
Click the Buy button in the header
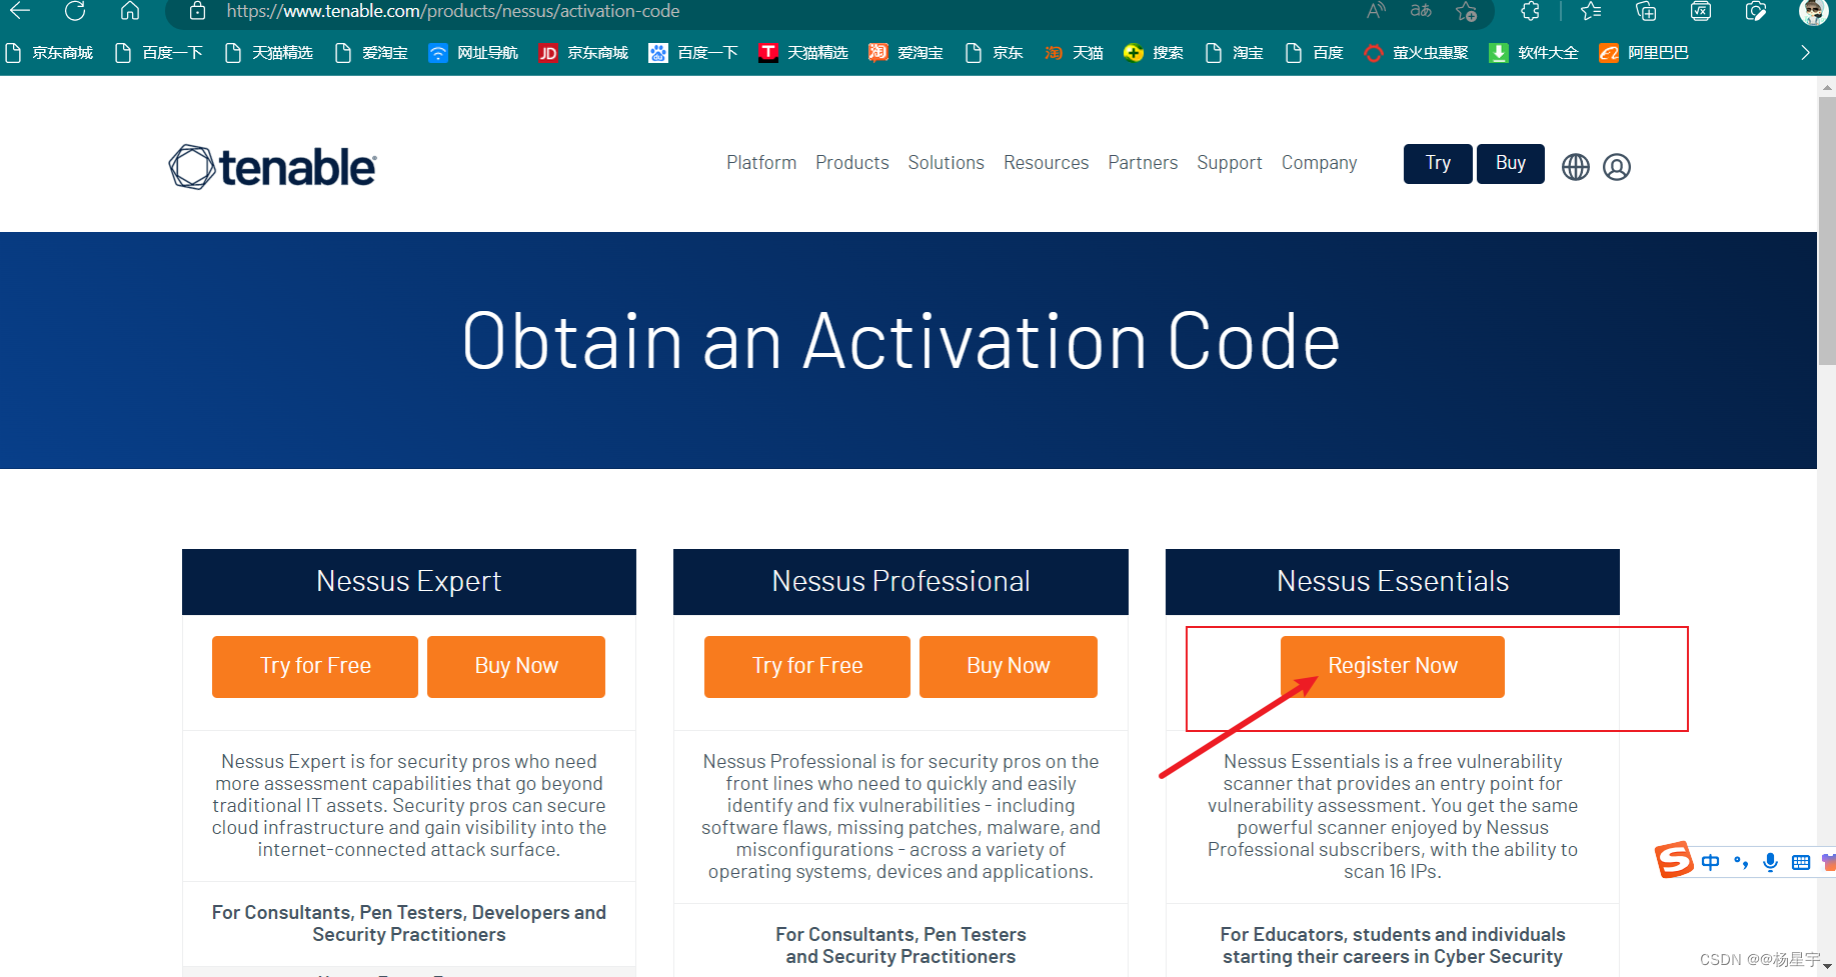tap(1510, 164)
